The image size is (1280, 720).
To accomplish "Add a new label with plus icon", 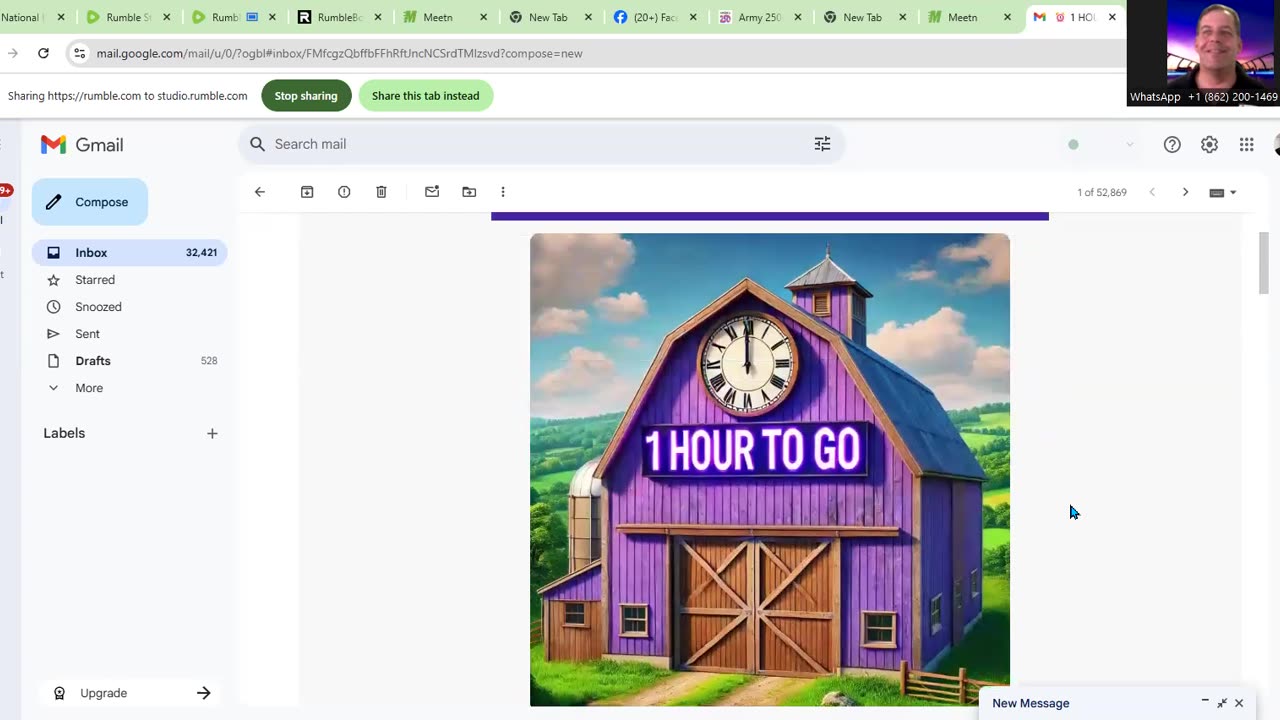I will tap(212, 433).
